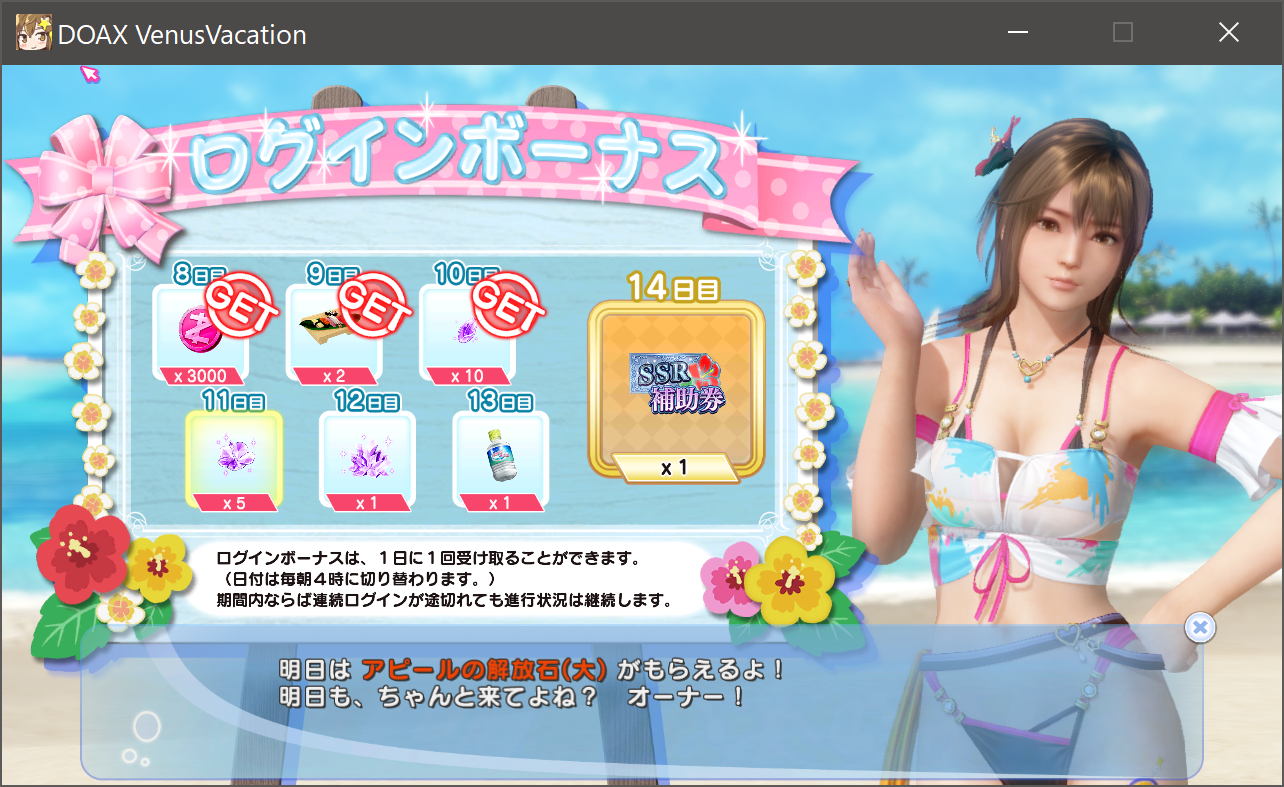This screenshot has width=1284, height=787.
Task: Maximize the DOAX VenusVacation window
Action: tap(1123, 33)
